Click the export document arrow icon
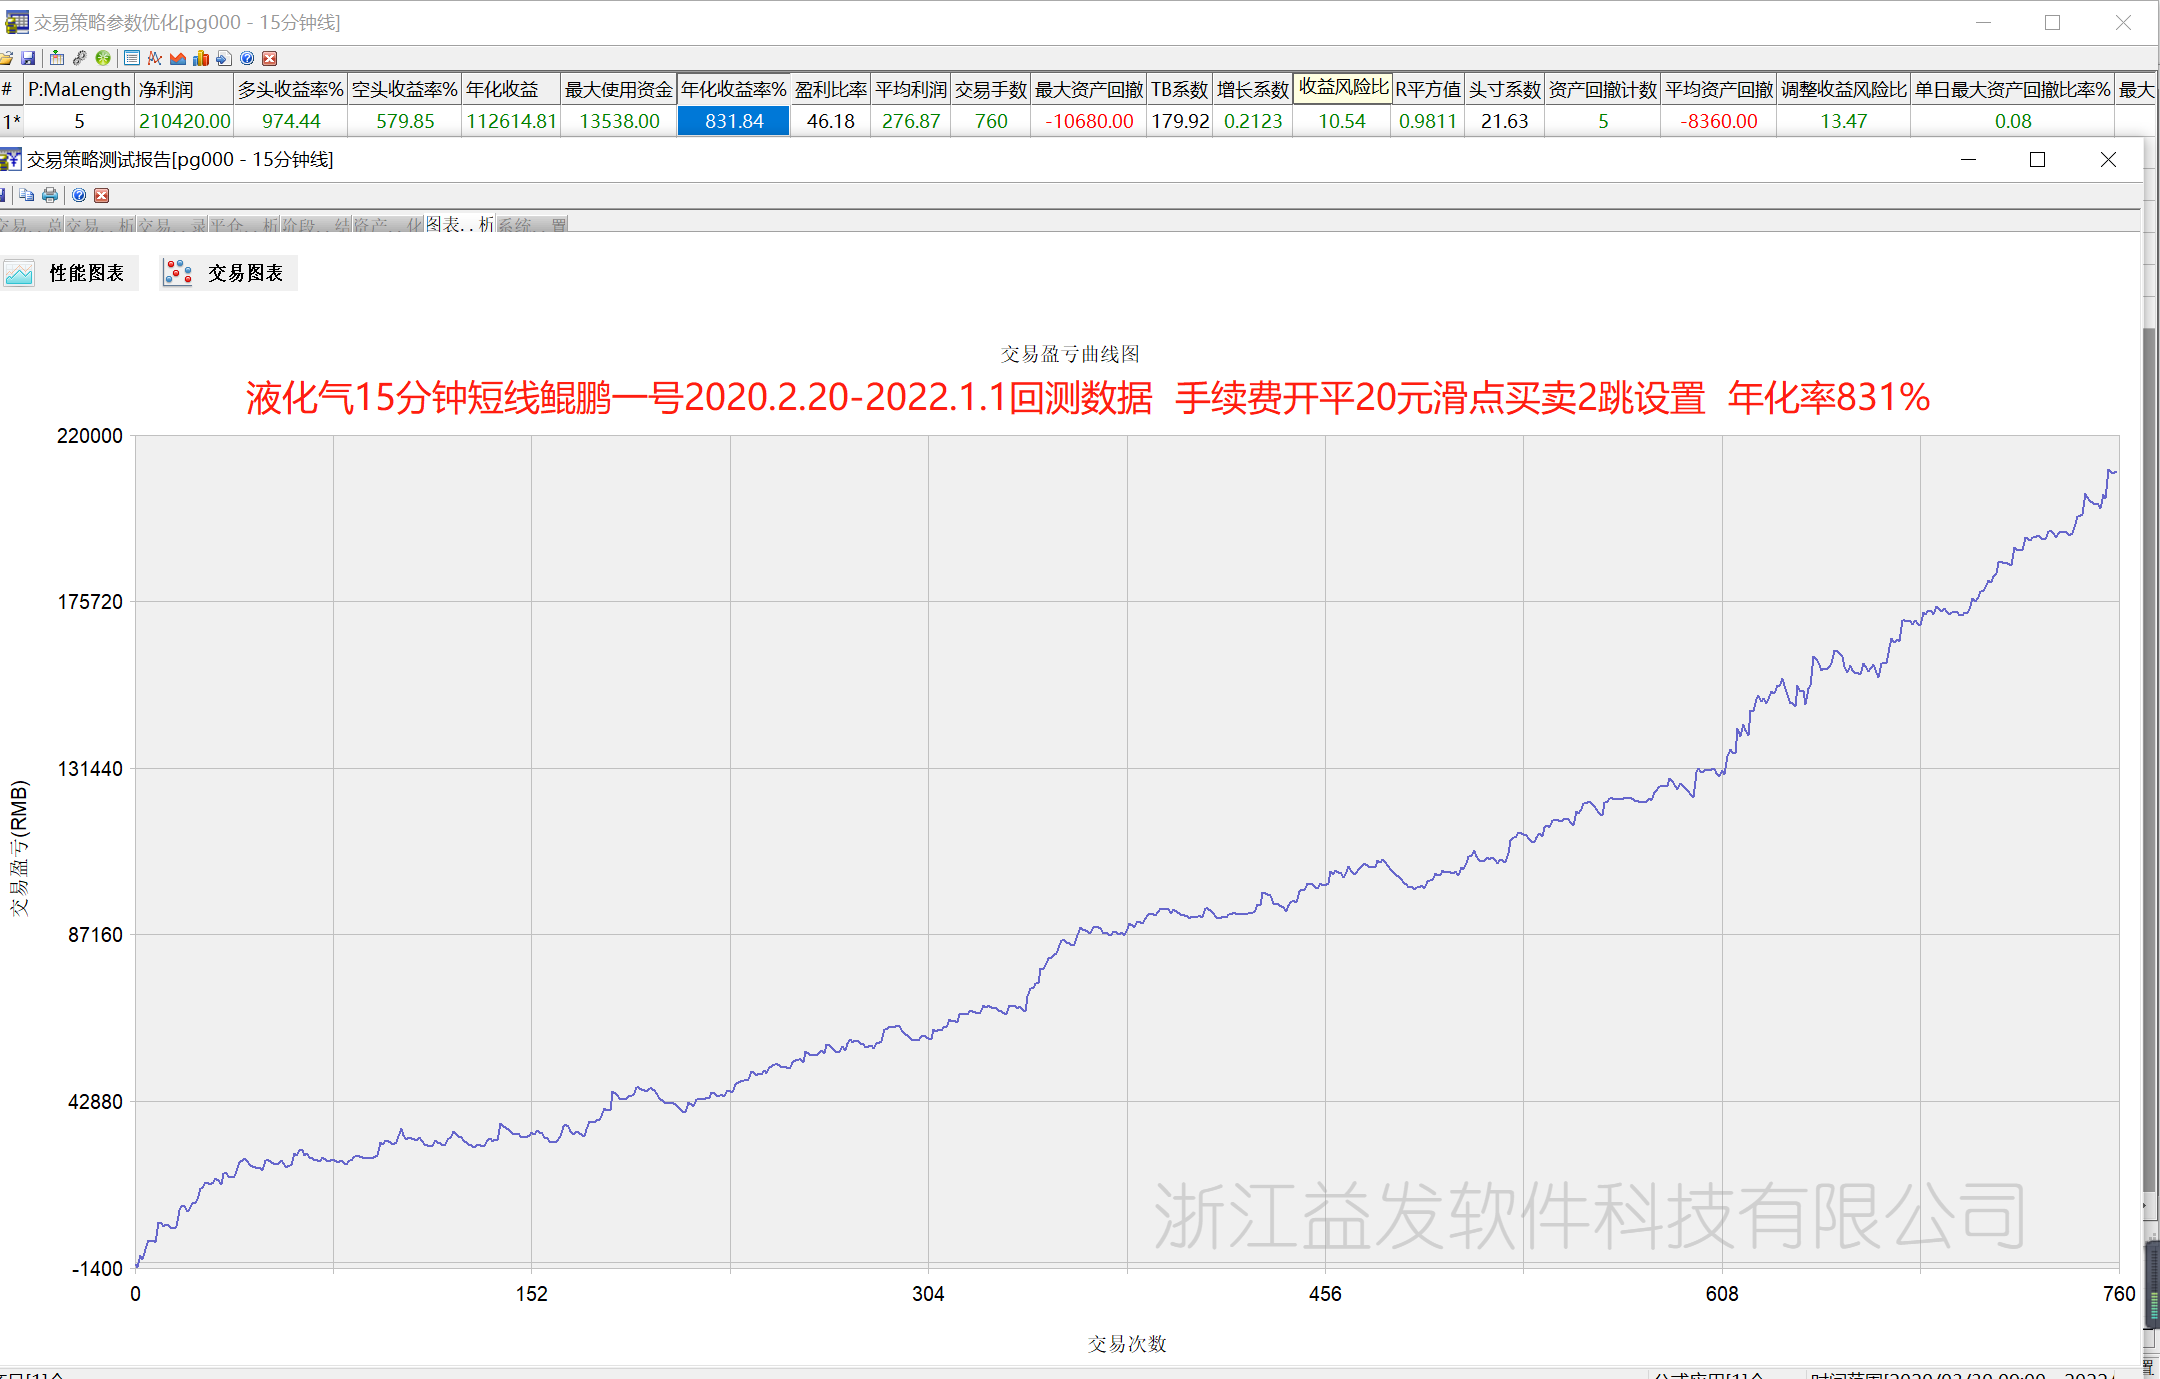Image resolution: width=2160 pixels, height=1379 pixels. click(x=224, y=58)
